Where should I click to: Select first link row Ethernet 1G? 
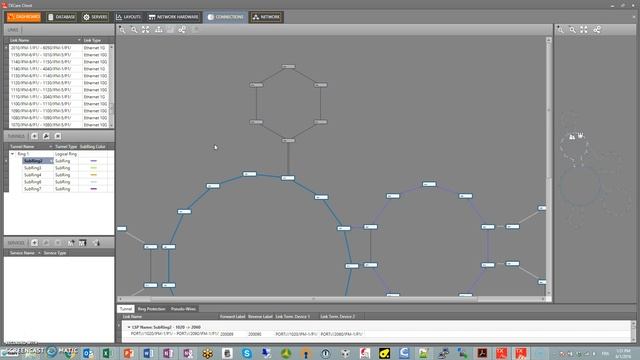(x=58, y=48)
